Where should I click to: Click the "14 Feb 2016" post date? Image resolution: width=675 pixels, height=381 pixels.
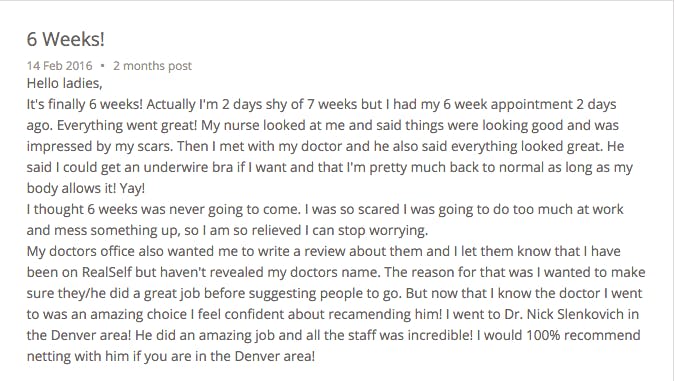click(59, 66)
